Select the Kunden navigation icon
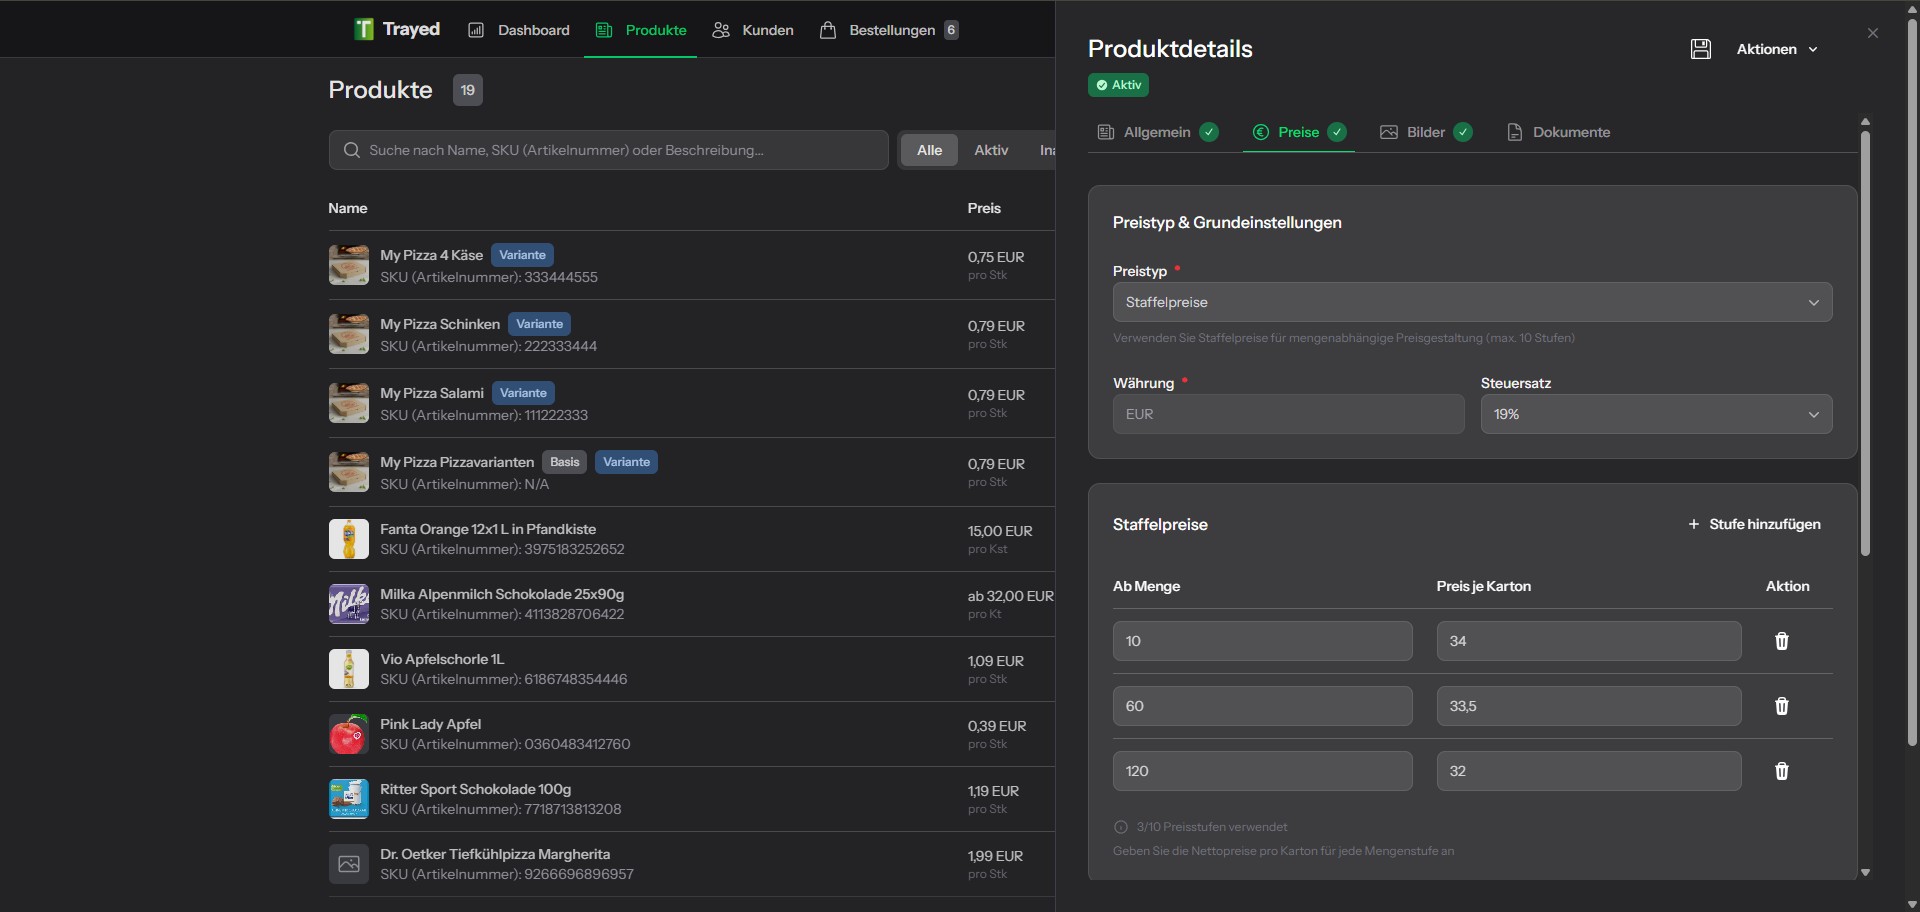 pos(720,30)
